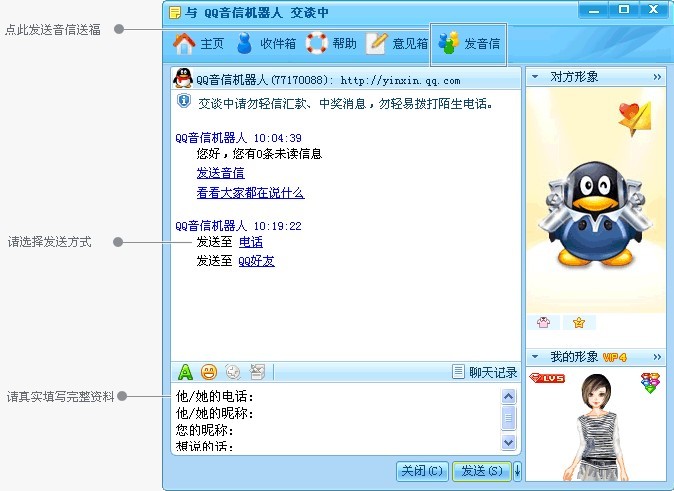The height and width of the screenshot is (491, 674).
Task: Open the emoticon smiley face picker
Action: (209, 372)
